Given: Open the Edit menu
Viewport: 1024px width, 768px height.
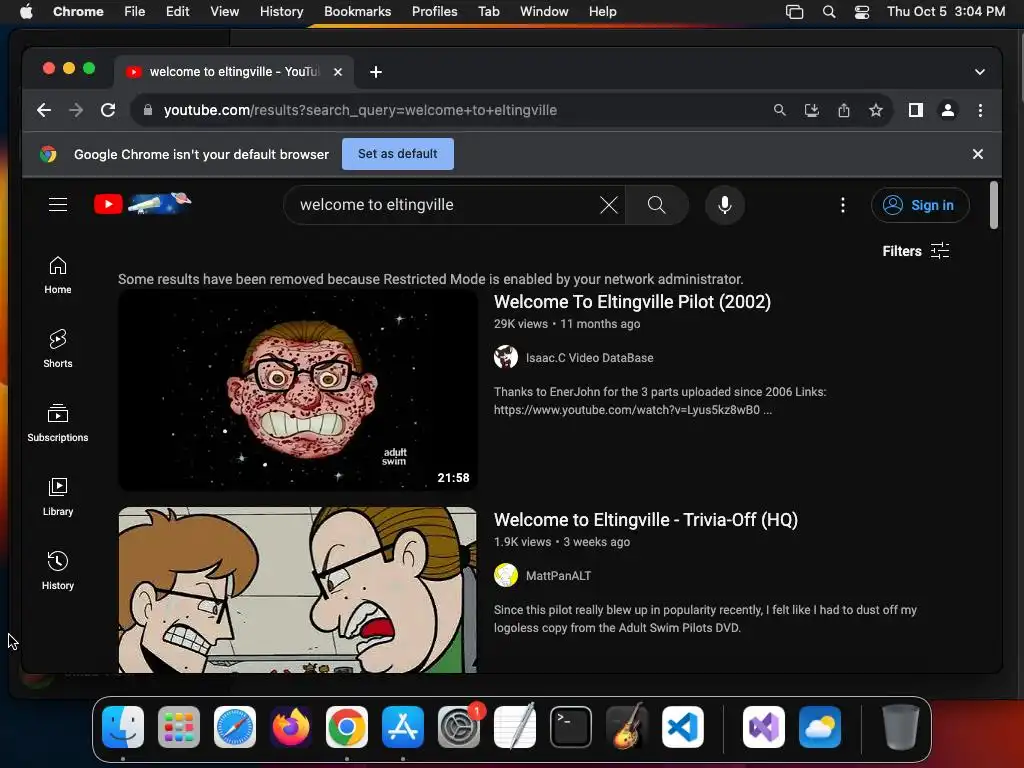Looking at the screenshot, I should pos(177,12).
